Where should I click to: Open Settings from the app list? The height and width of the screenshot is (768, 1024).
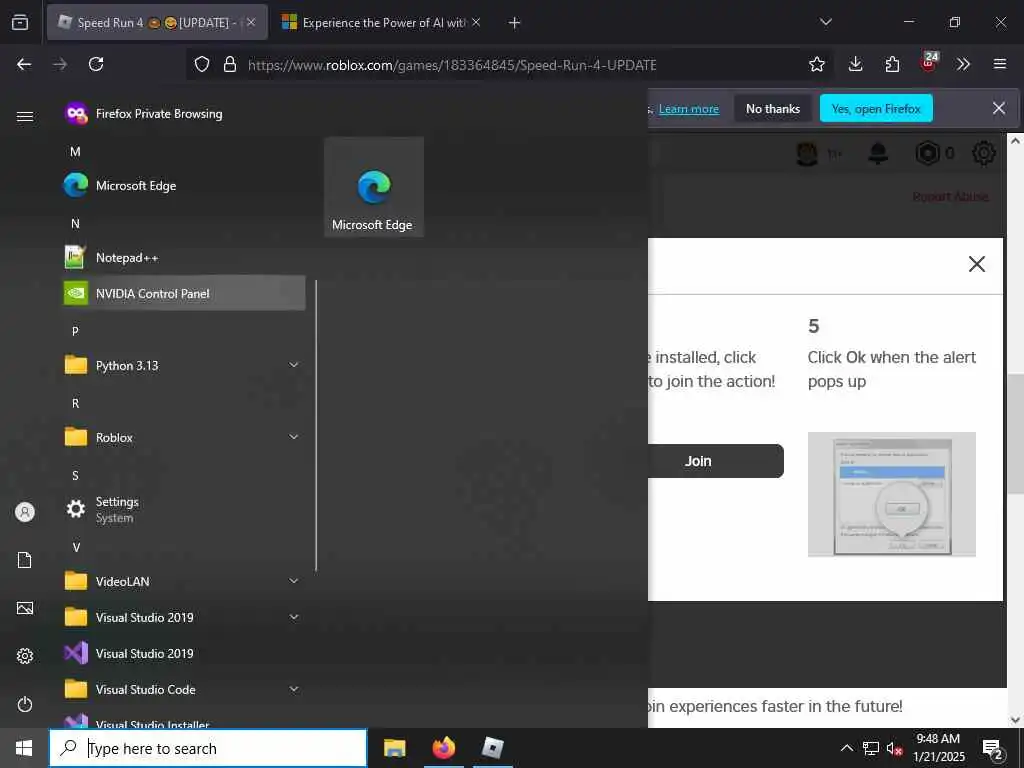click(x=183, y=509)
